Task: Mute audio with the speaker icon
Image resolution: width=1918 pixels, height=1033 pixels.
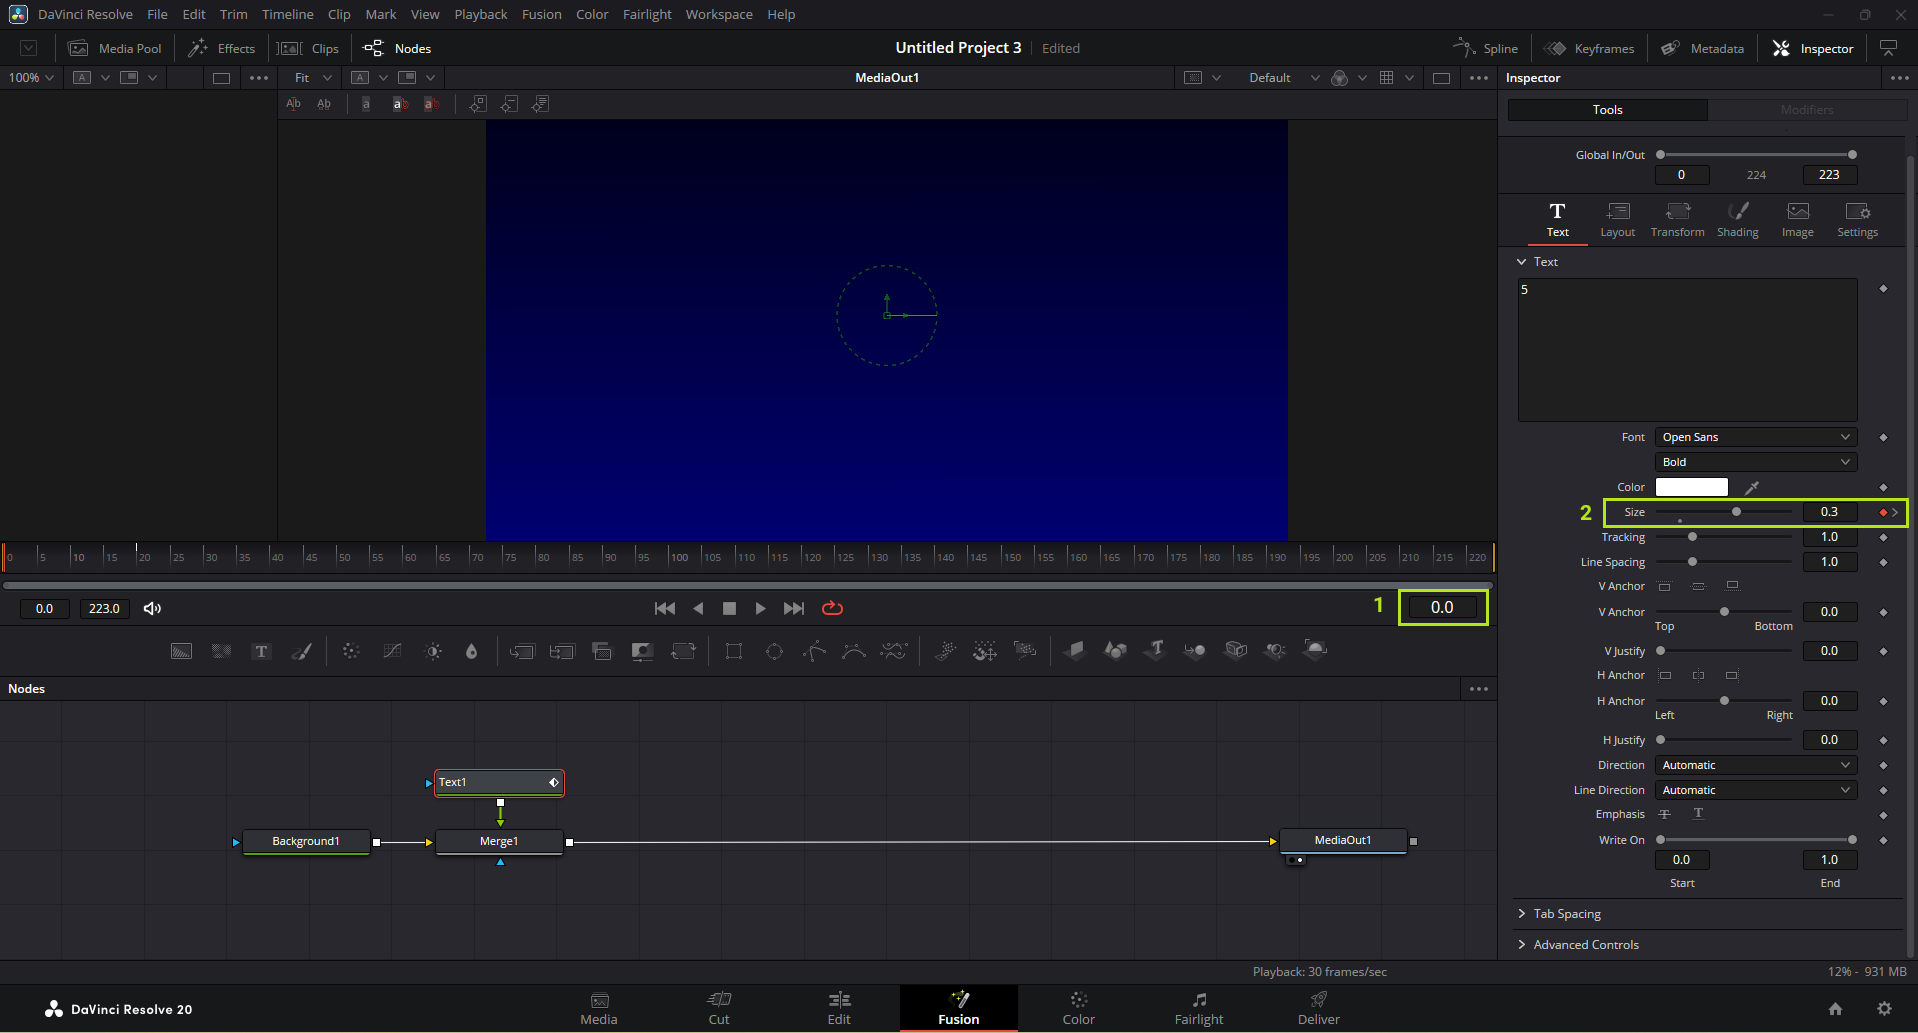Action: pyautogui.click(x=152, y=608)
